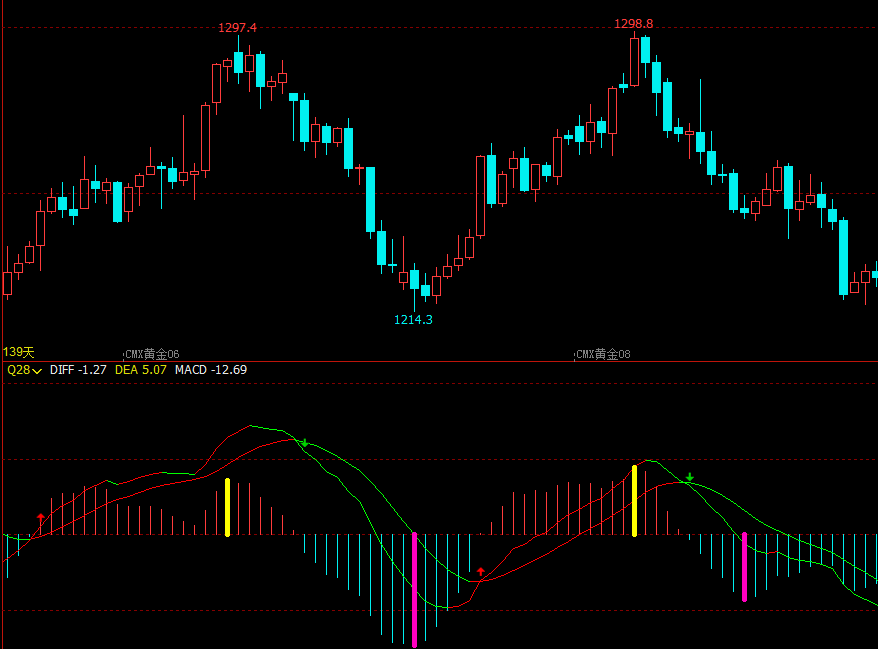The height and width of the screenshot is (649, 878).
Task: Click the 1298.8 high price label
Action: pyautogui.click(x=633, y=24)
